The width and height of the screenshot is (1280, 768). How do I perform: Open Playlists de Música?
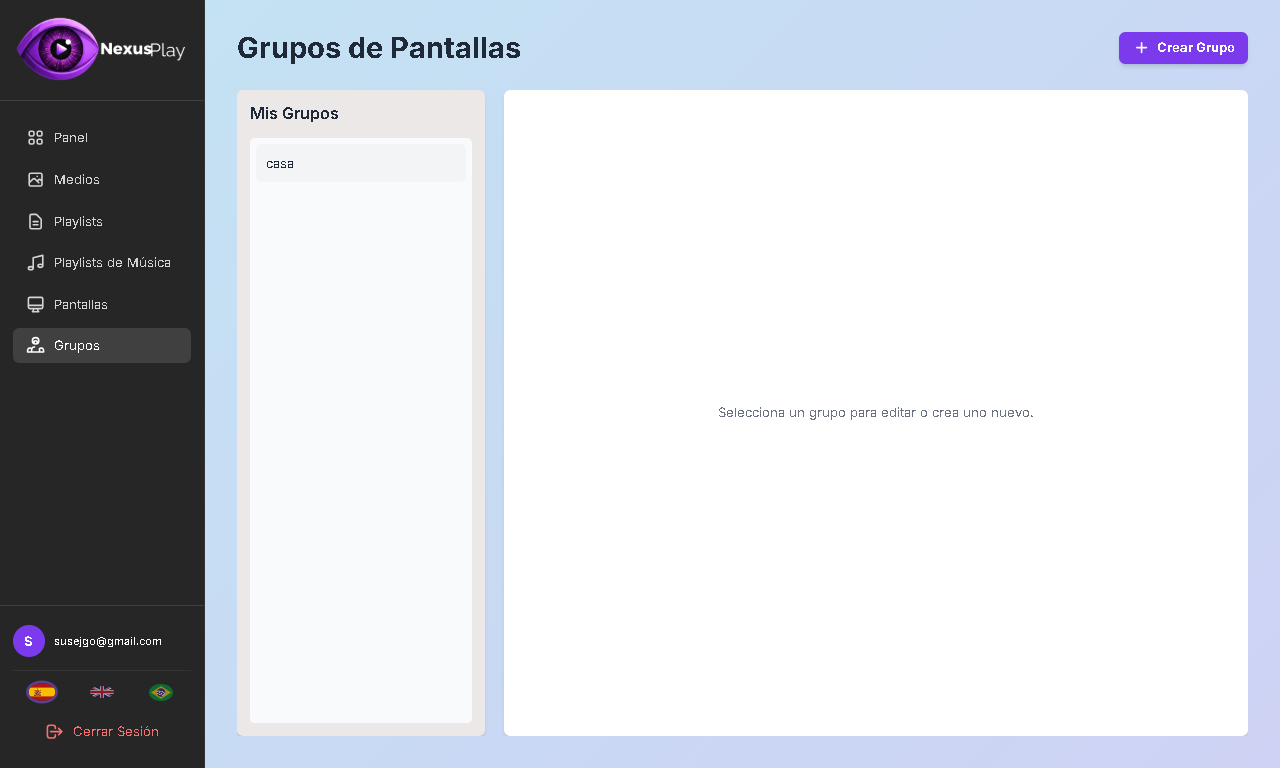[102, 263]
